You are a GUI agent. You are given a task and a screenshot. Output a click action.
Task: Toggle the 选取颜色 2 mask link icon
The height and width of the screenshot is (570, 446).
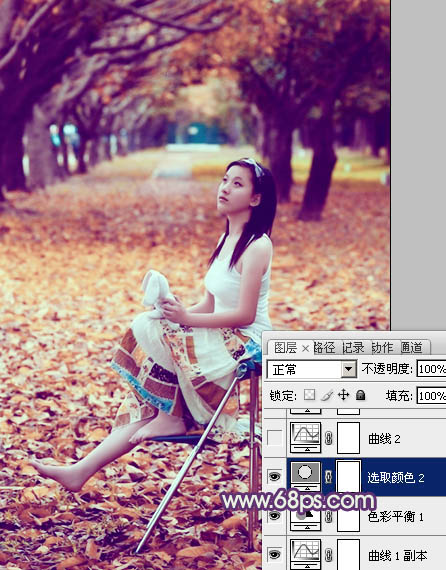pos(329,477)
